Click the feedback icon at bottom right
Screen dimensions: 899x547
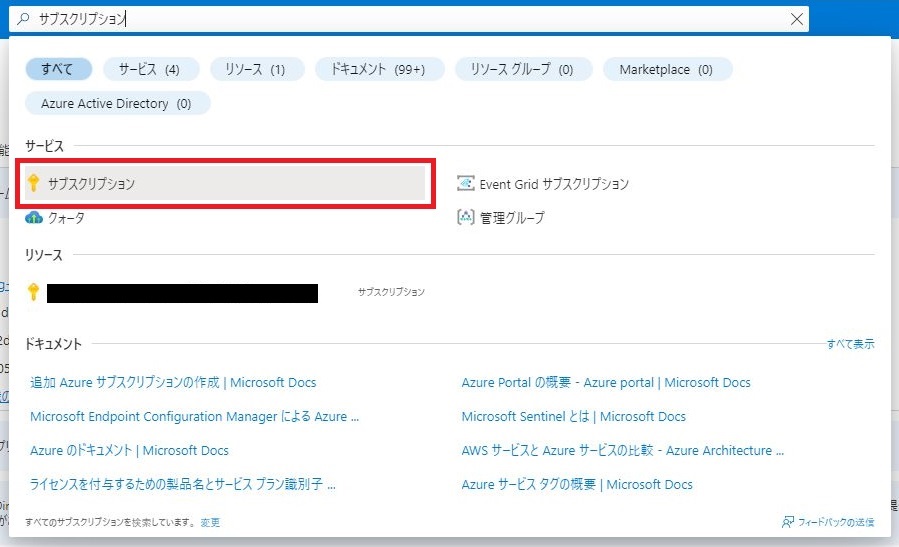click(788, 522)
